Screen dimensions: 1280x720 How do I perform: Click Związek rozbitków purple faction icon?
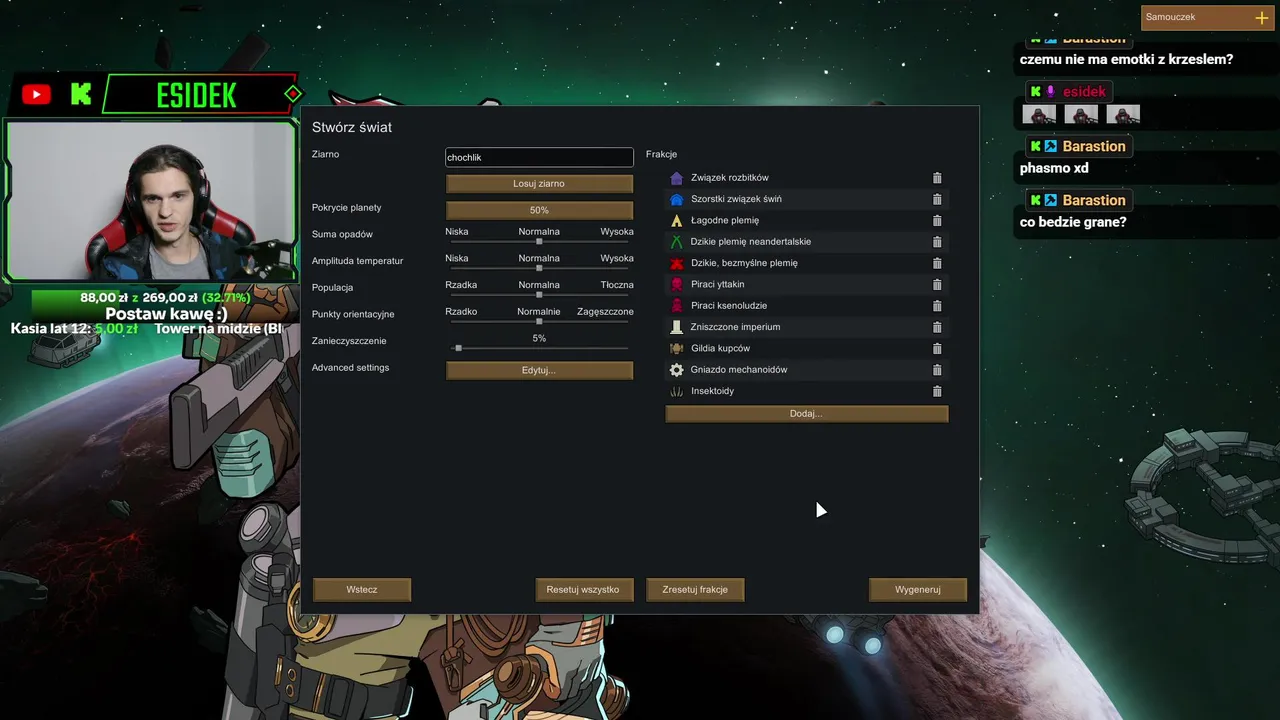coord(677,178)
